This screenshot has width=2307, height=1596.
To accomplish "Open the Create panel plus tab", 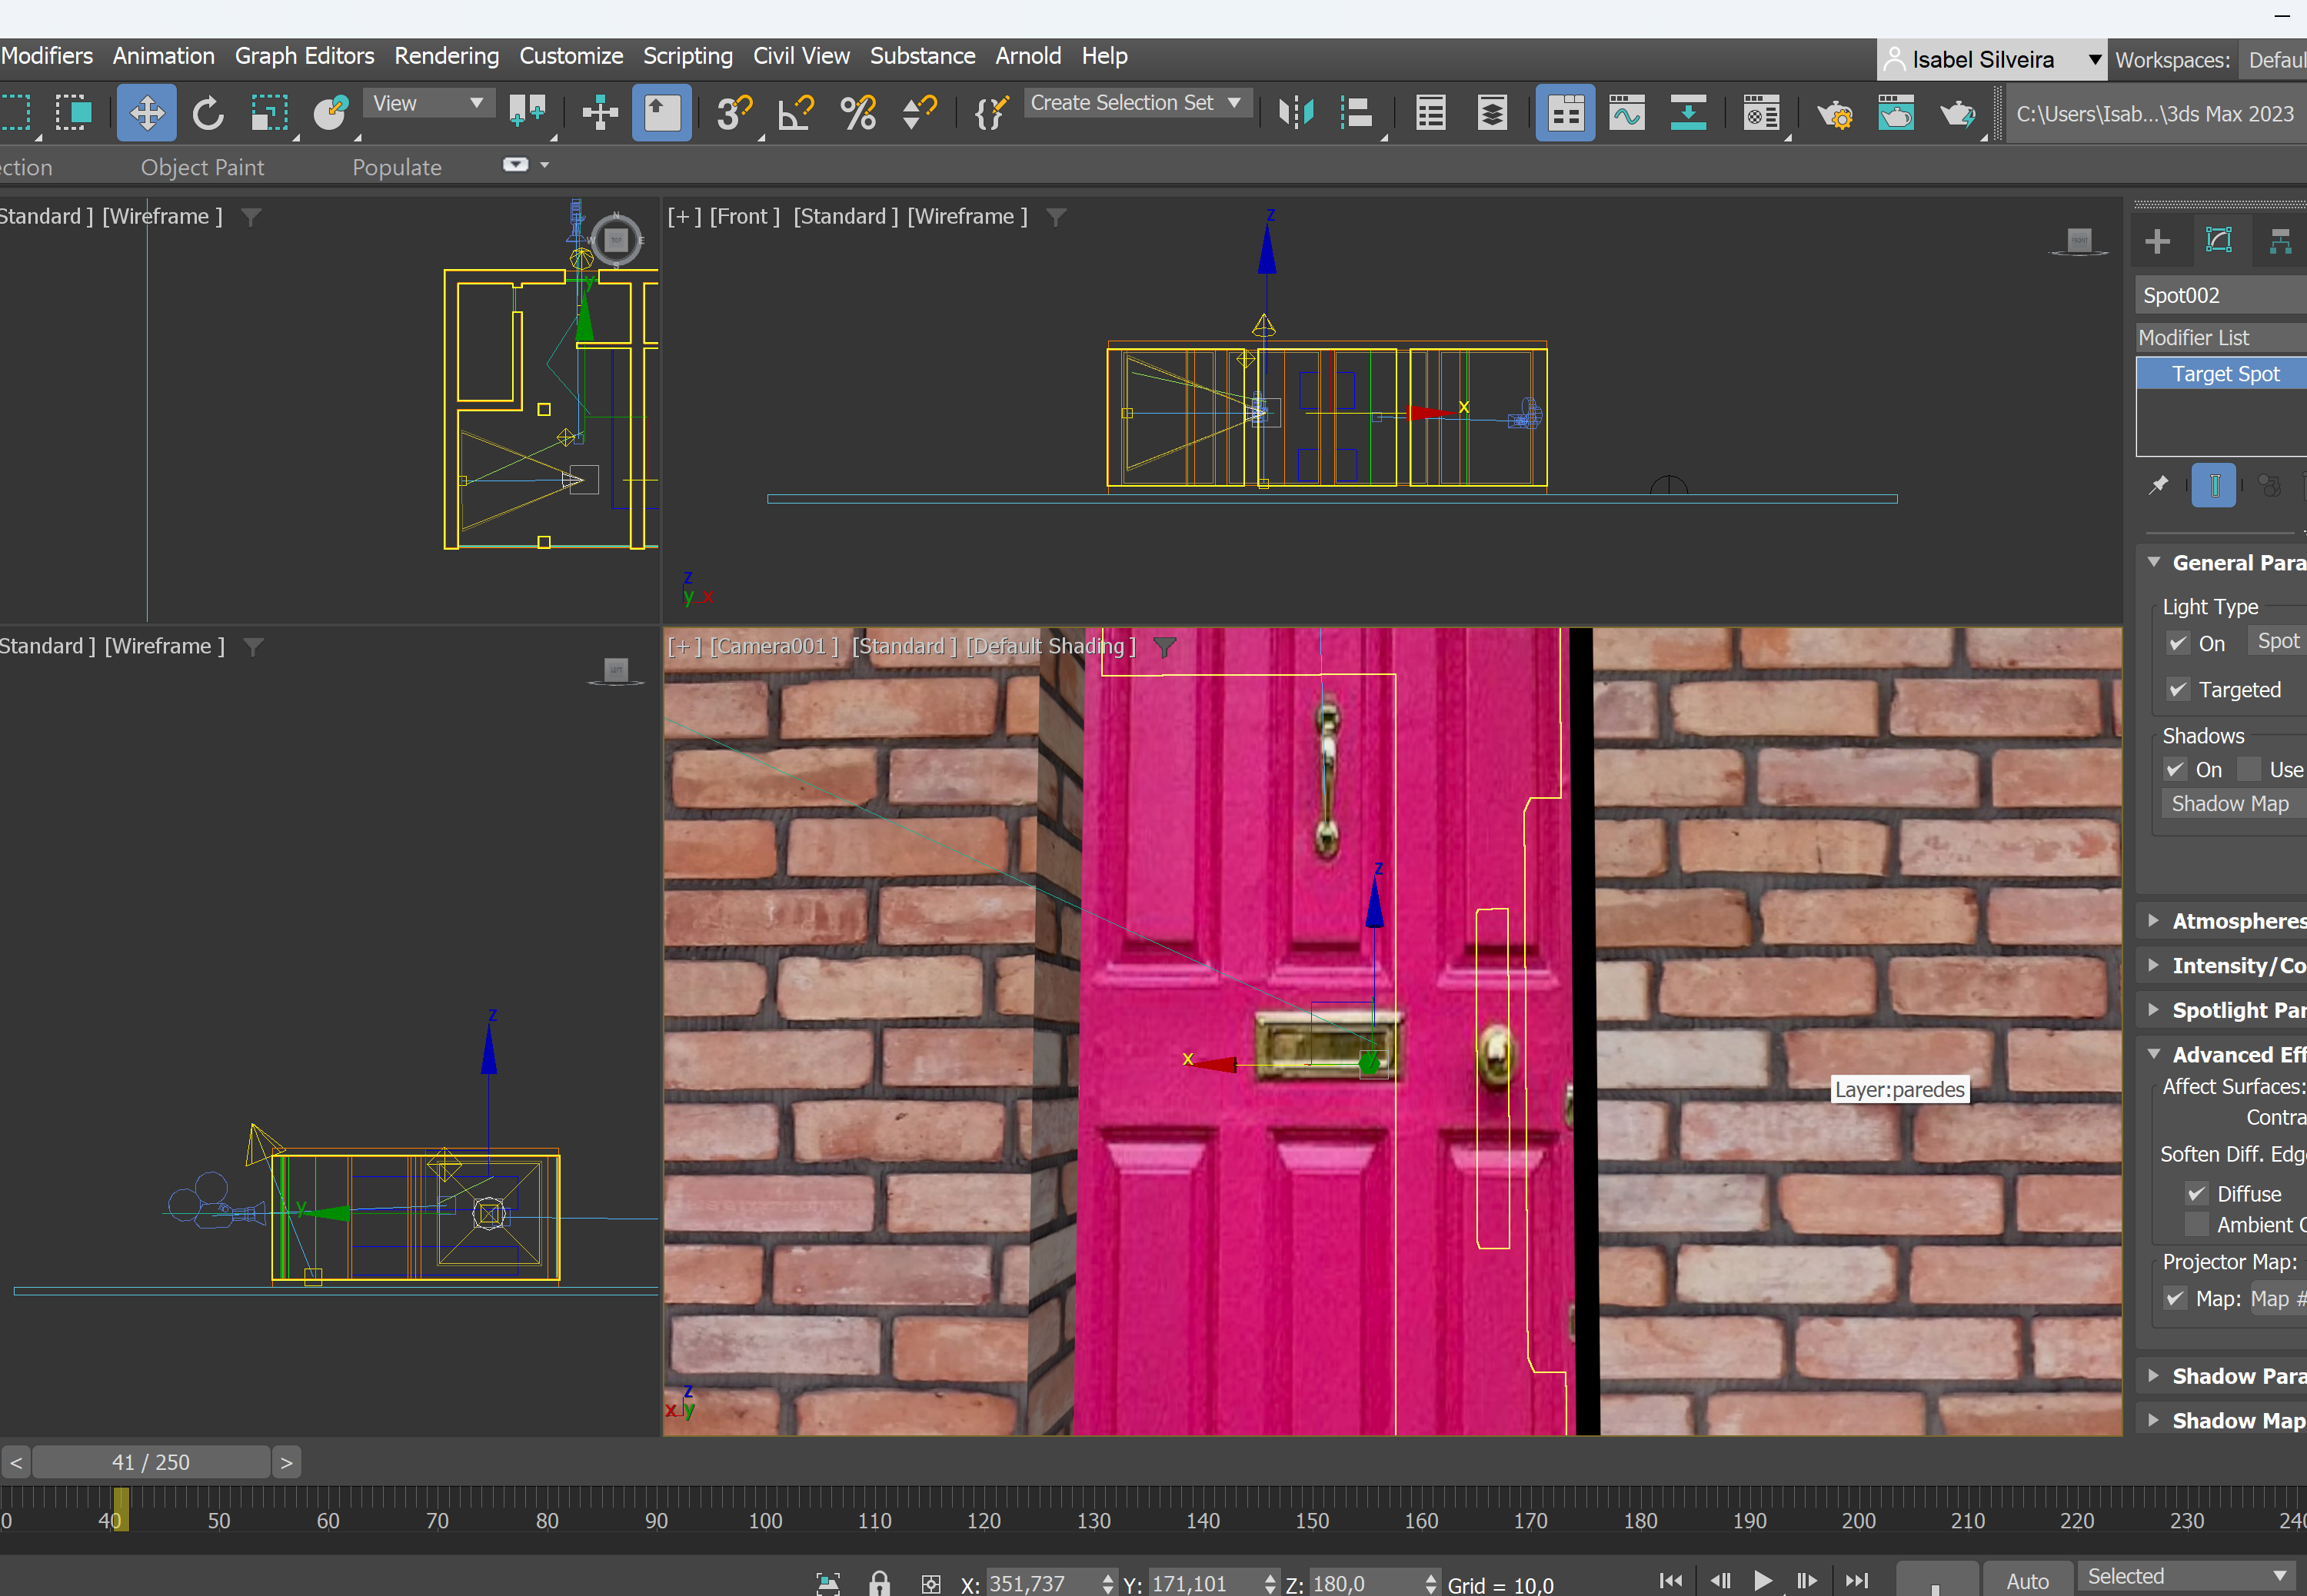I will (2157, 241).
